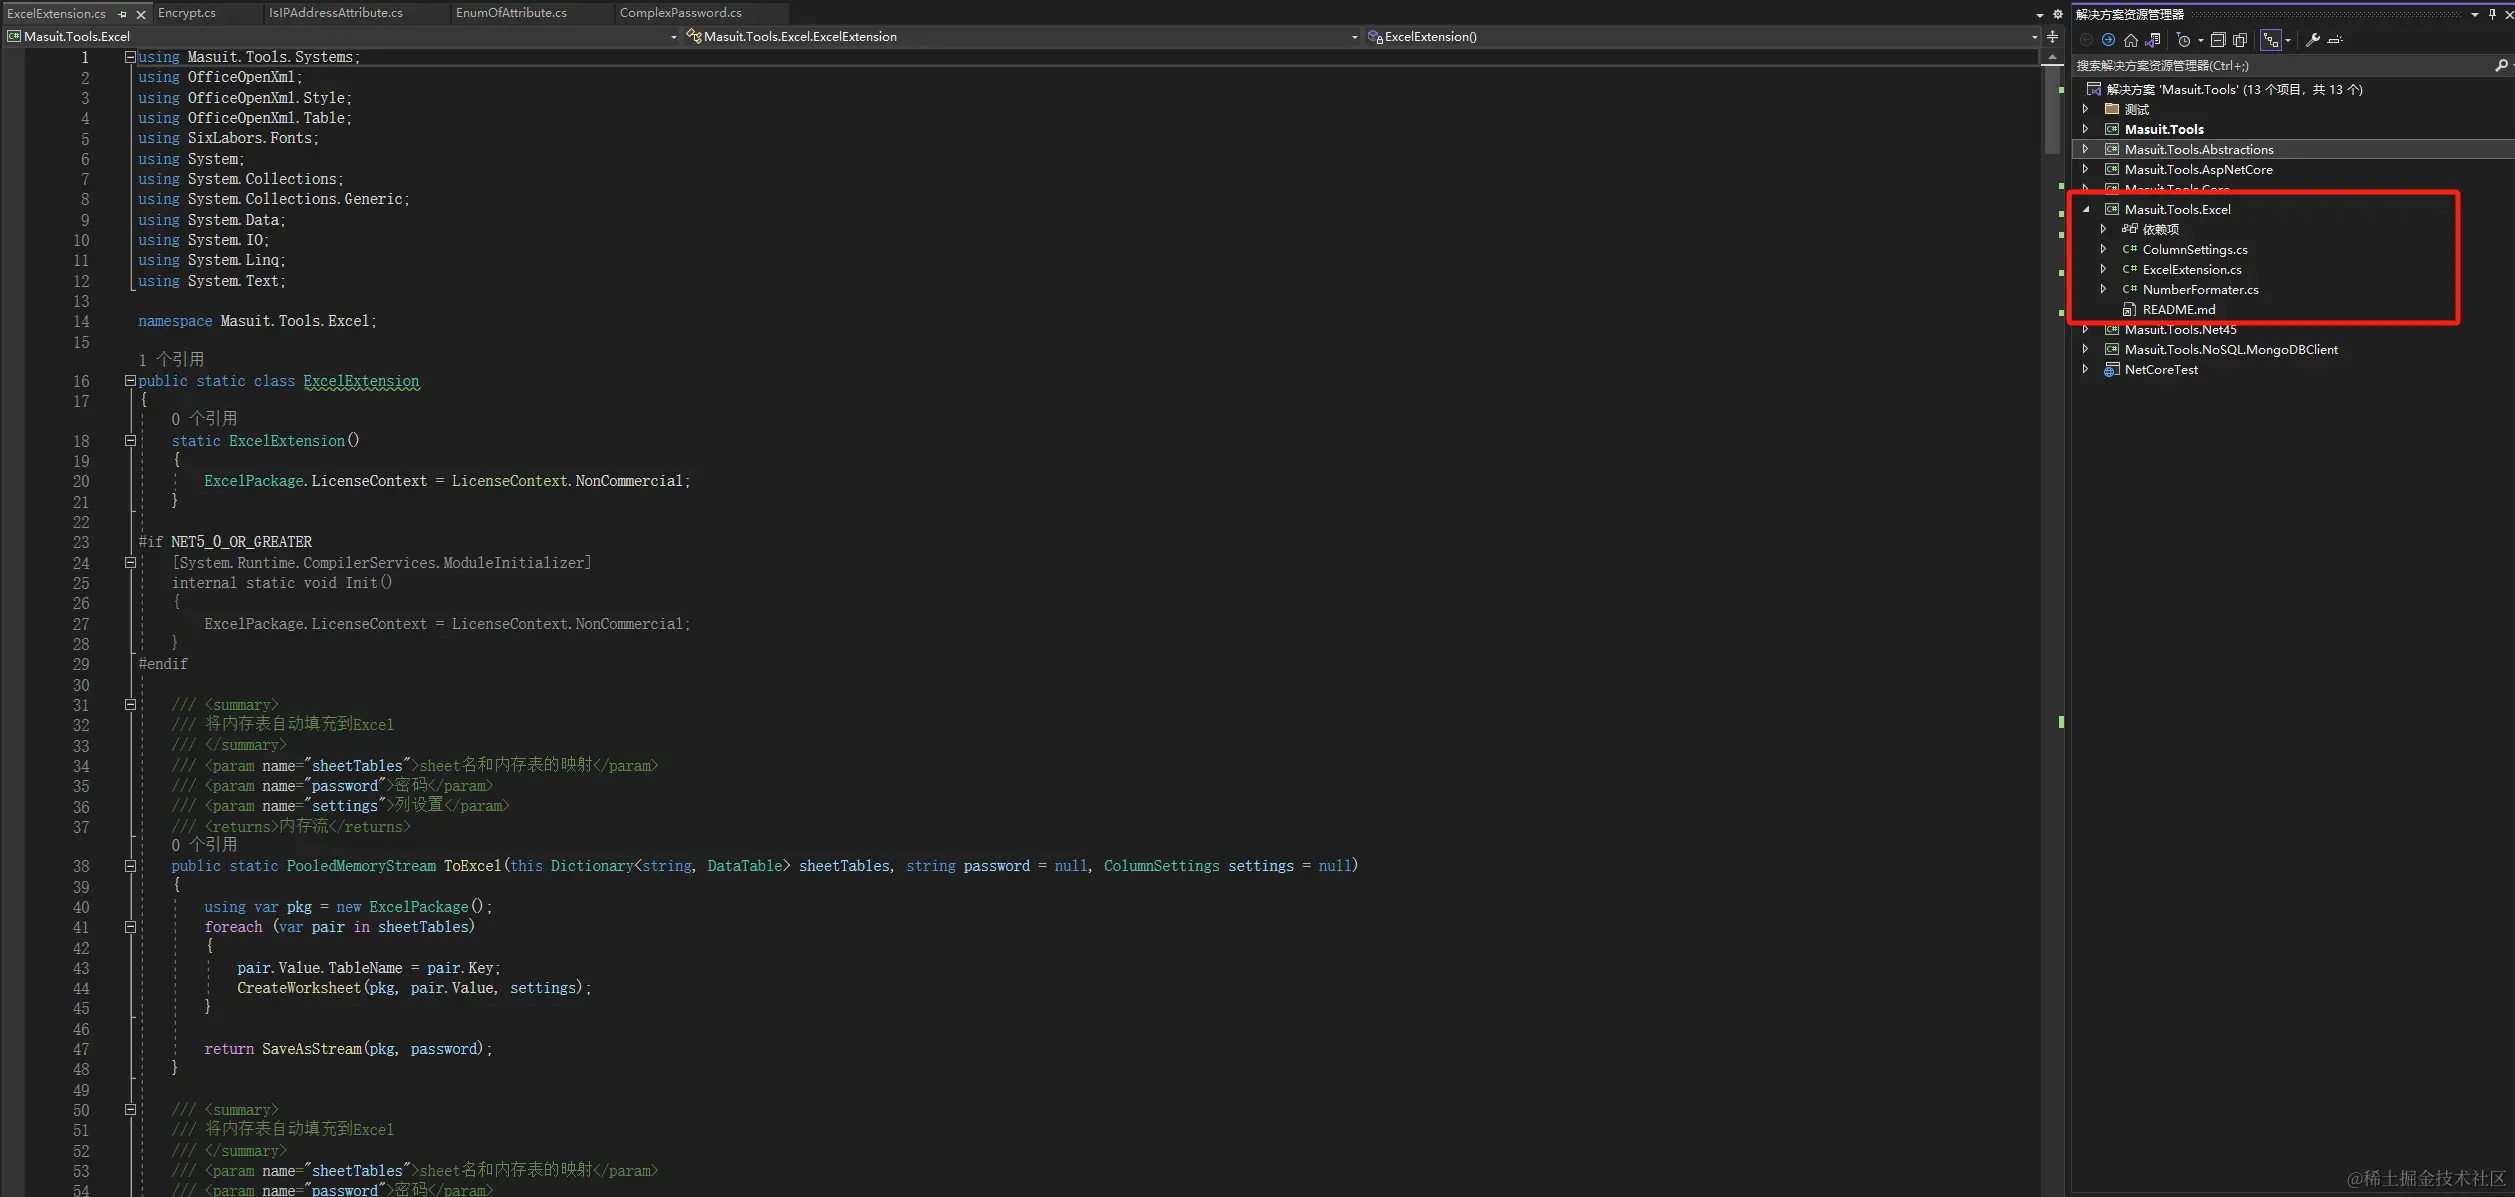The width and height of the screenshot is (2515, 1197).
Task: Toggle the pin on ExcelExtension.cs tab
Action: [x=123, y=14]
